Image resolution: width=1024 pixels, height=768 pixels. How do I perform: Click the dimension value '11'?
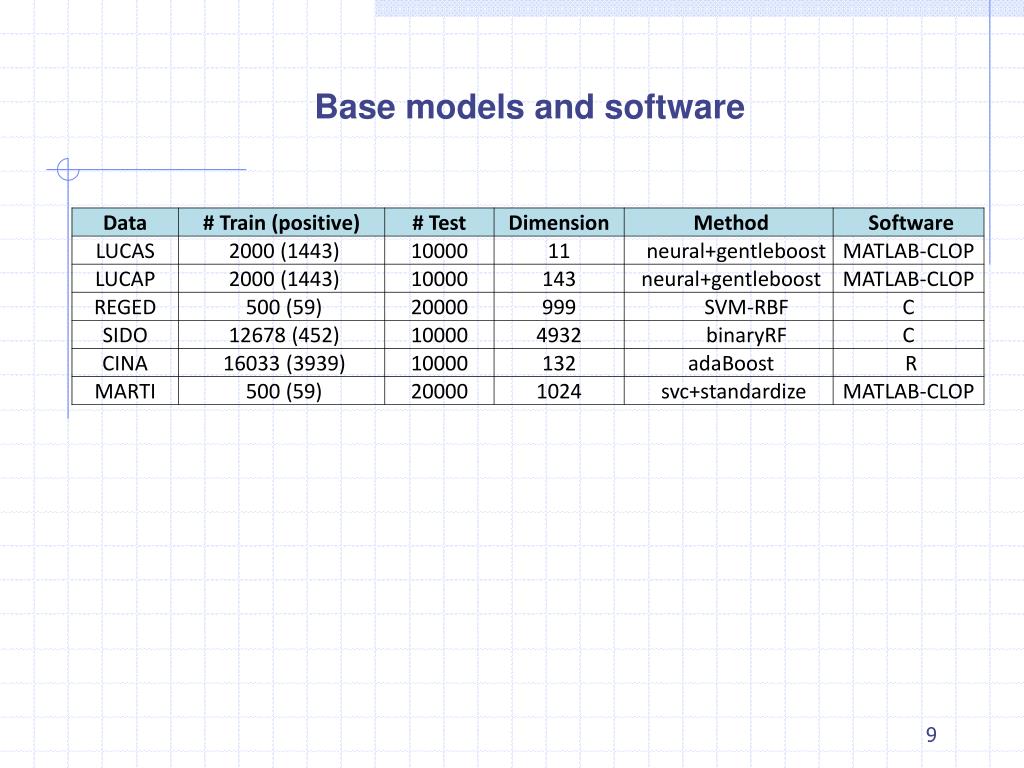click(x=559, y=251)
